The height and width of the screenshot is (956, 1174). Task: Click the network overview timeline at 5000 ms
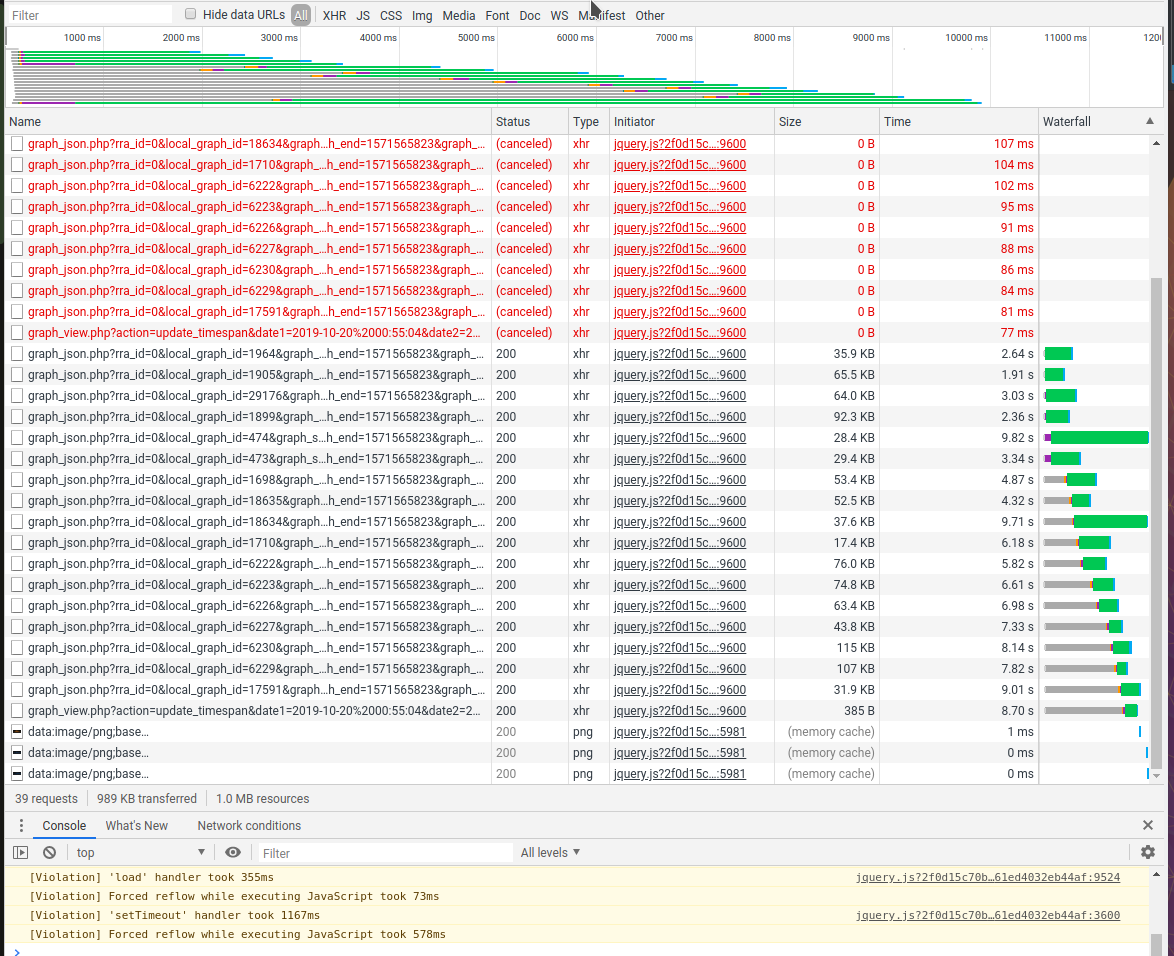tap(497, 67)
